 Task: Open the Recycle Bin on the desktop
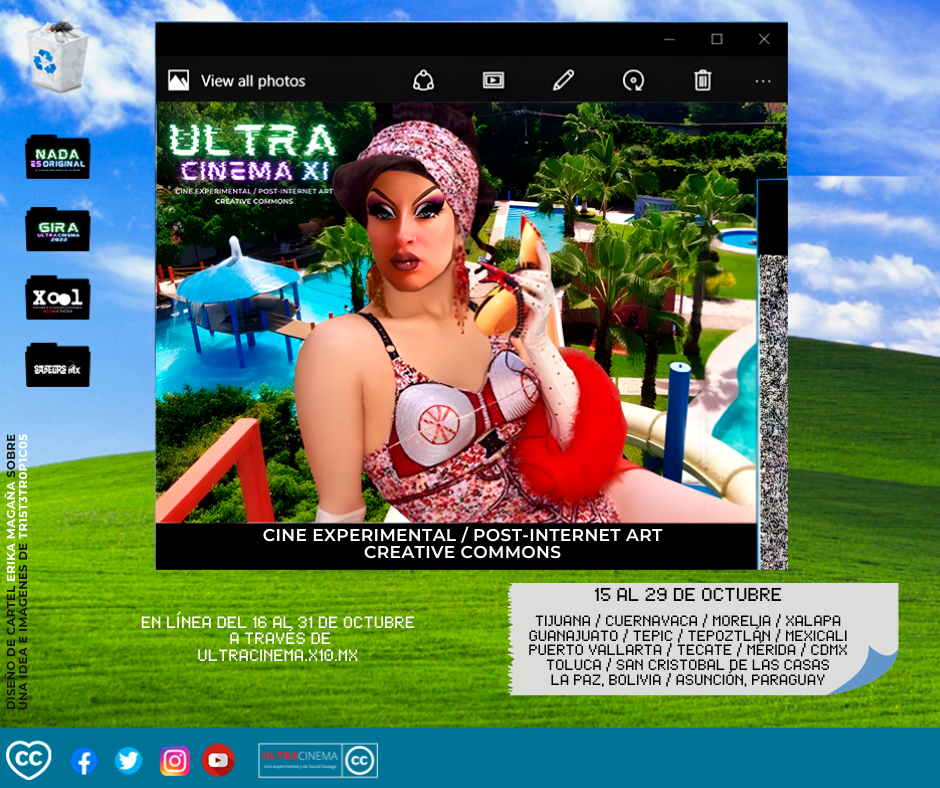click(x=58, y=55)
